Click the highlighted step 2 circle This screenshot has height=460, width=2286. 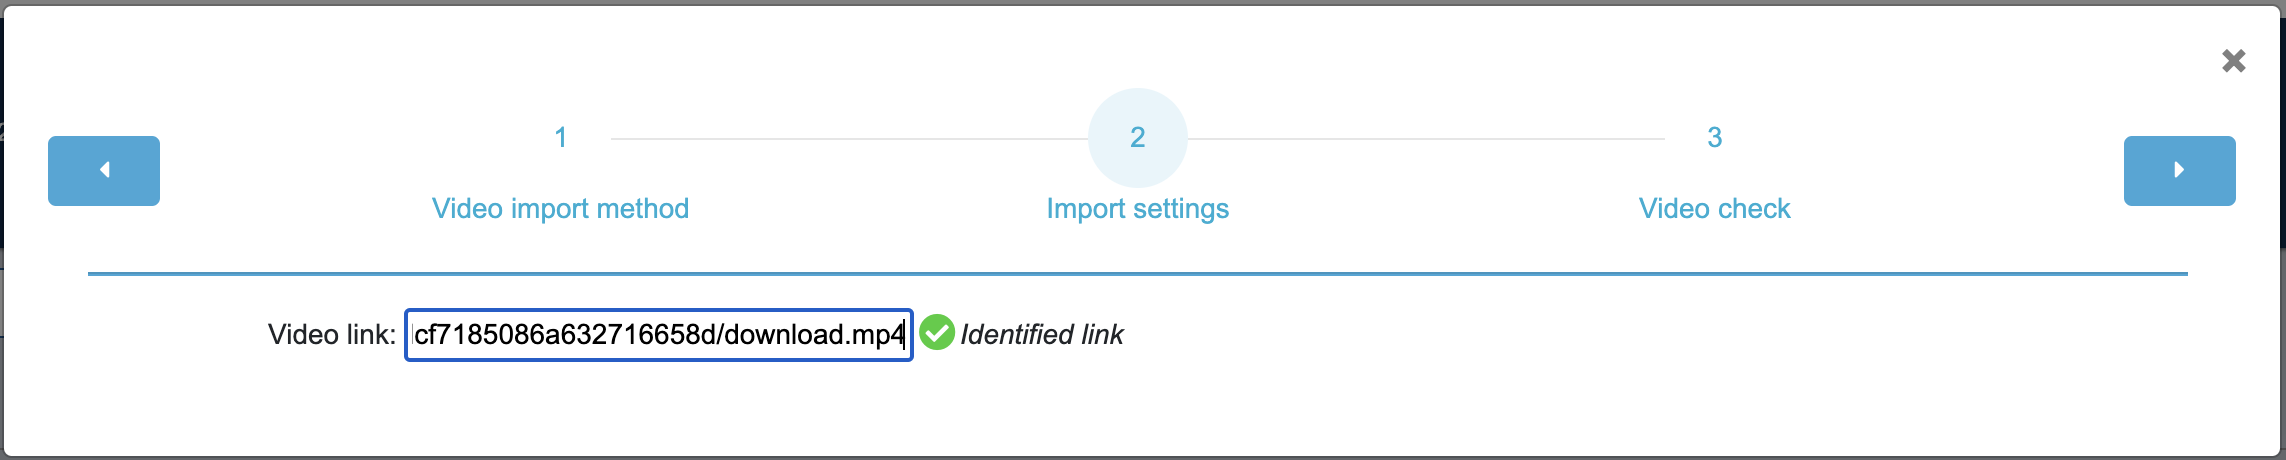1138,138
